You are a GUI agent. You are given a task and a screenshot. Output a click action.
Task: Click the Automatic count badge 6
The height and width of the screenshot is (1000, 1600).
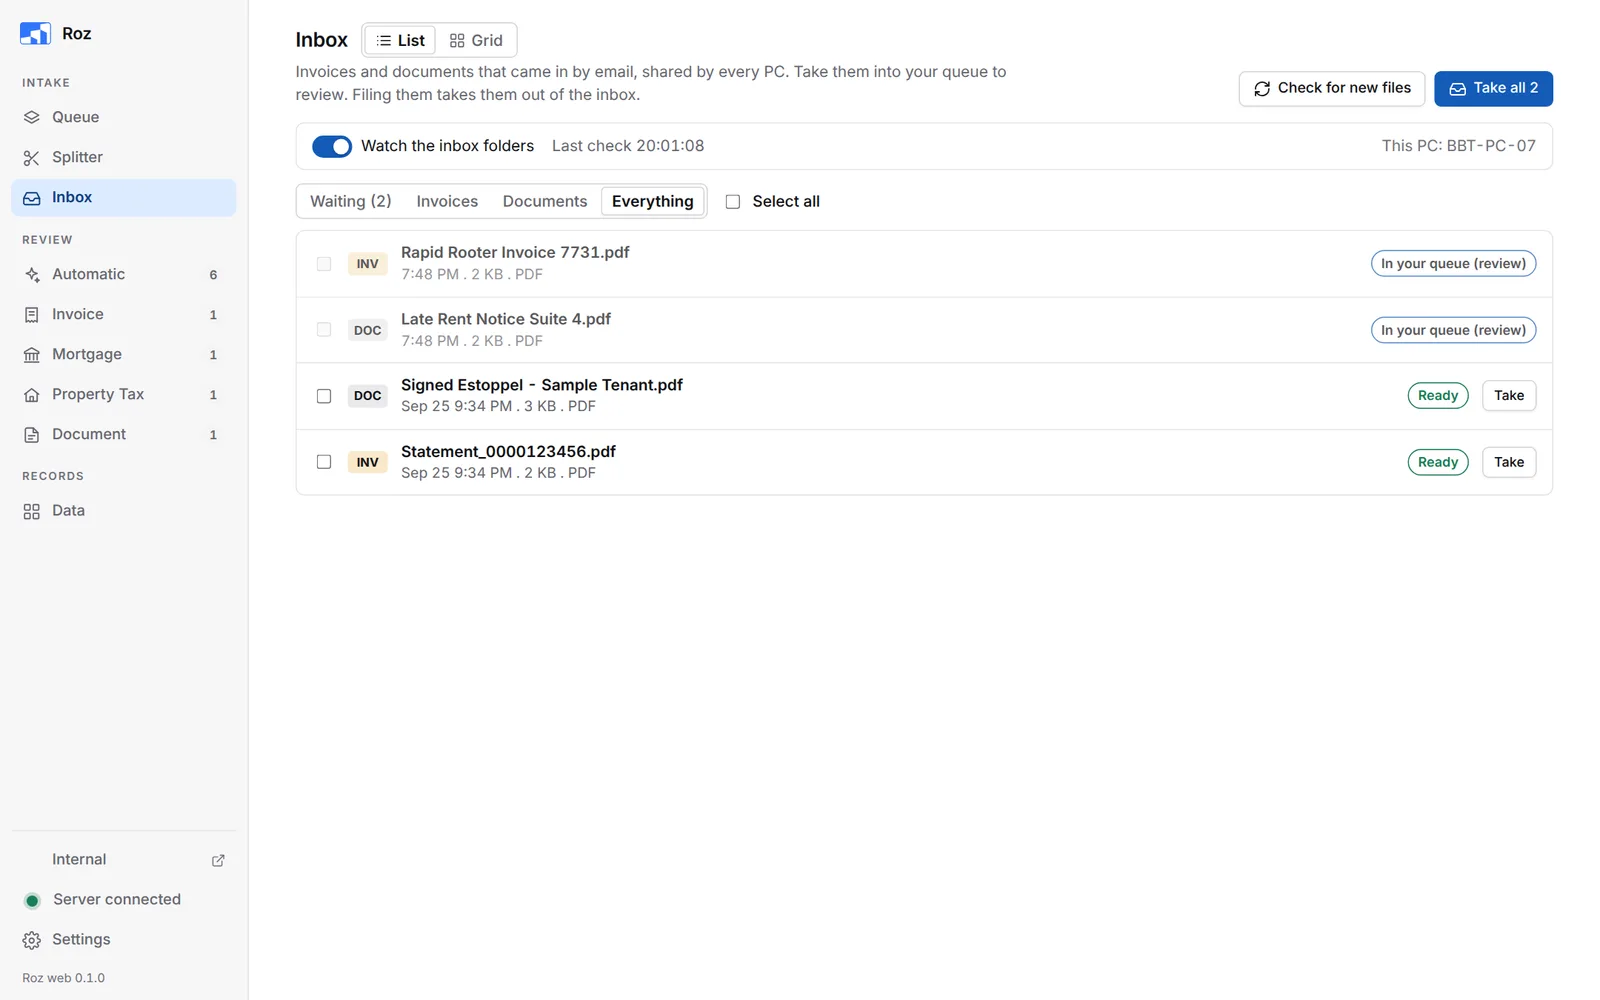213,275
